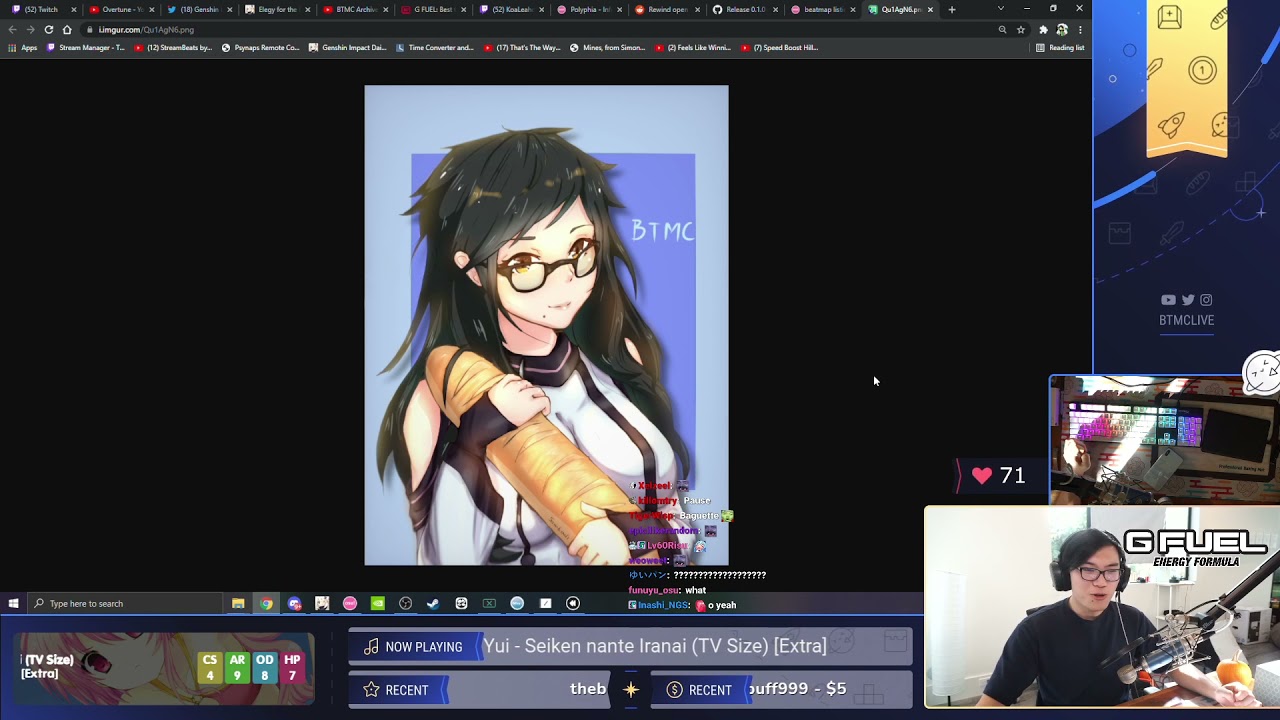Click the NOW PLAYING label
The width and height of the screenshot is (1280, 720).
(424, 647)
